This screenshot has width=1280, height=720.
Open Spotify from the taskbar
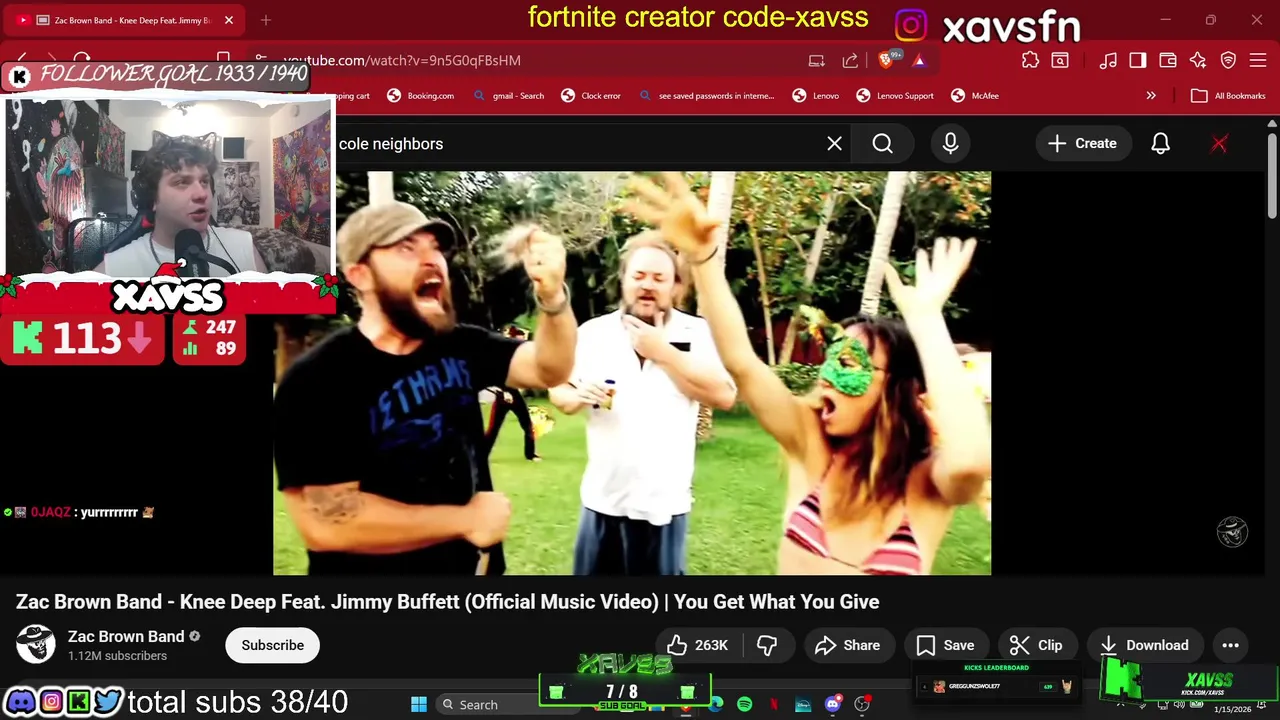click(745, 705)
